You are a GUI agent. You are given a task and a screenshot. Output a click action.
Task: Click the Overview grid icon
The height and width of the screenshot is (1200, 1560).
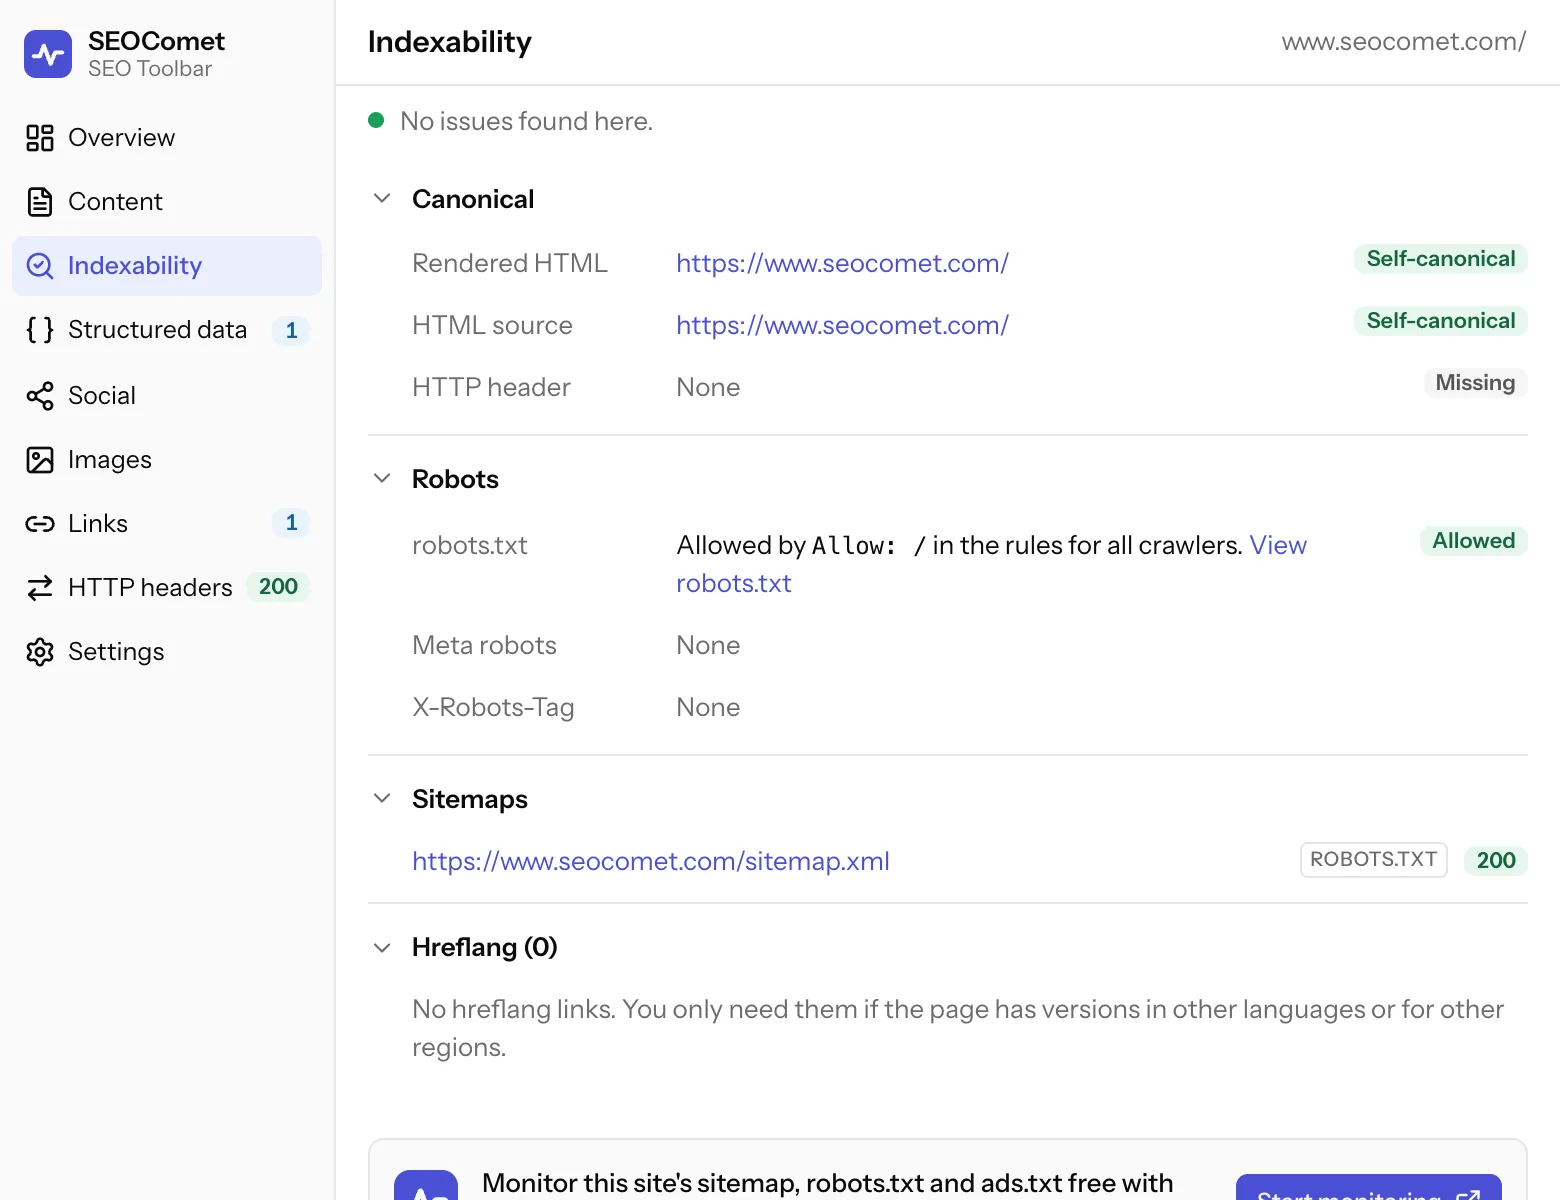[40, 138]
